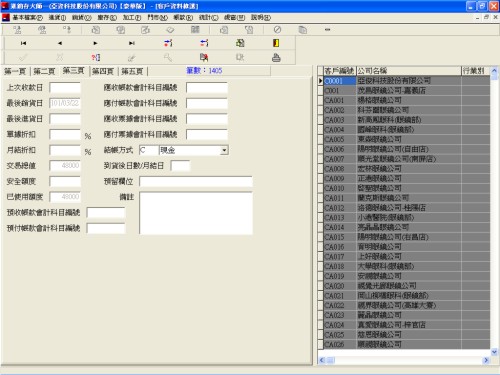This screenshot has height=375, width=500.
Task: Open the 結帳方式 dropdown arrow
Action: click(x=224, y=150)
